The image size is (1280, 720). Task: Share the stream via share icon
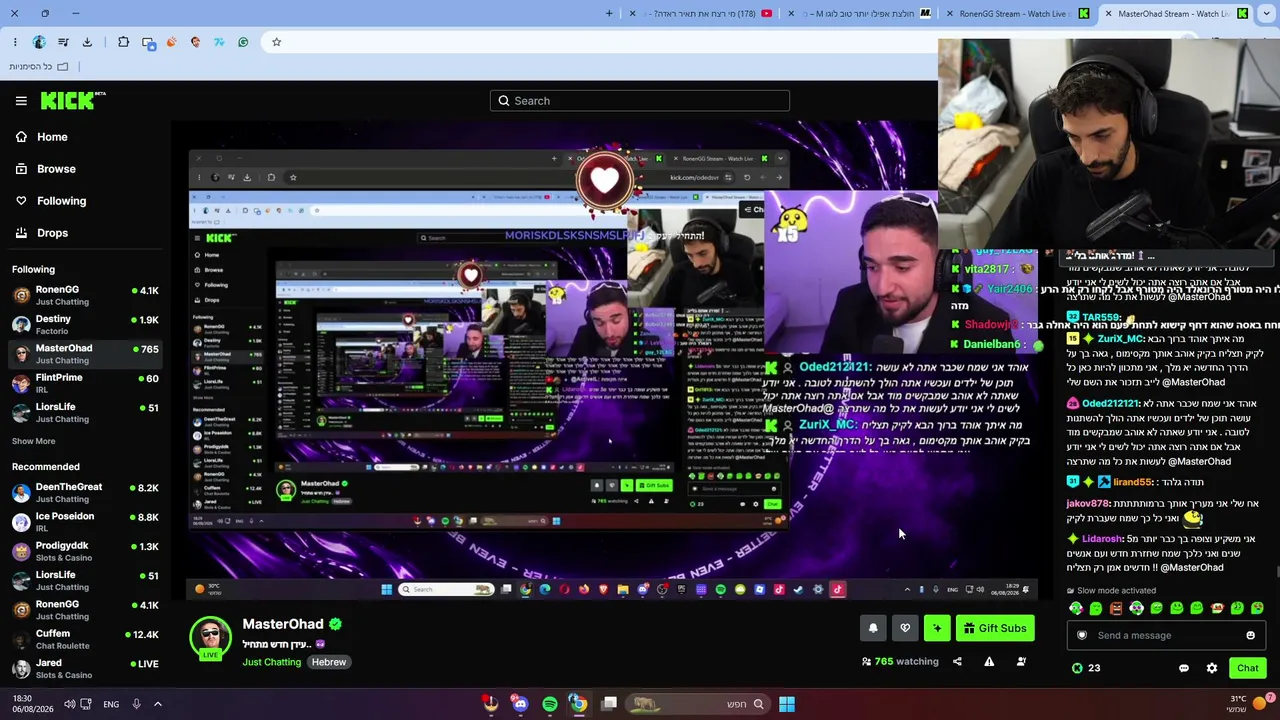coord(957,661)
